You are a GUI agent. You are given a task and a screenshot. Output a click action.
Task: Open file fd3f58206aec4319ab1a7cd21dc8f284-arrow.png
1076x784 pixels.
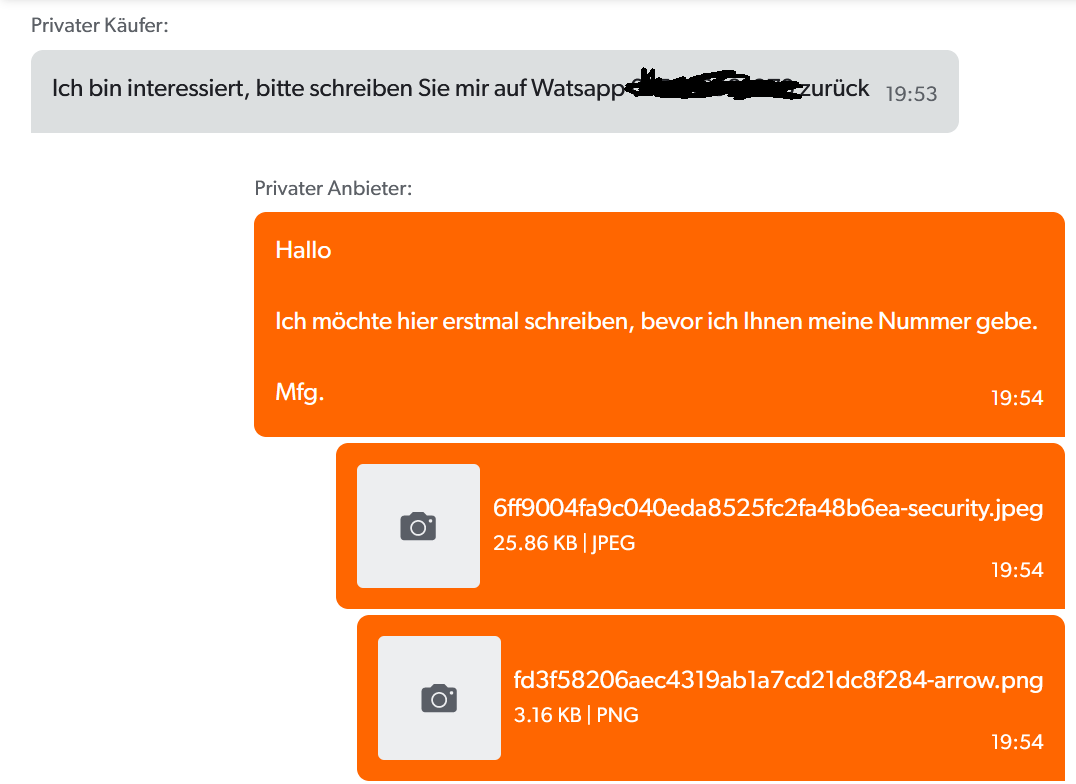click(x=778, y=680)
